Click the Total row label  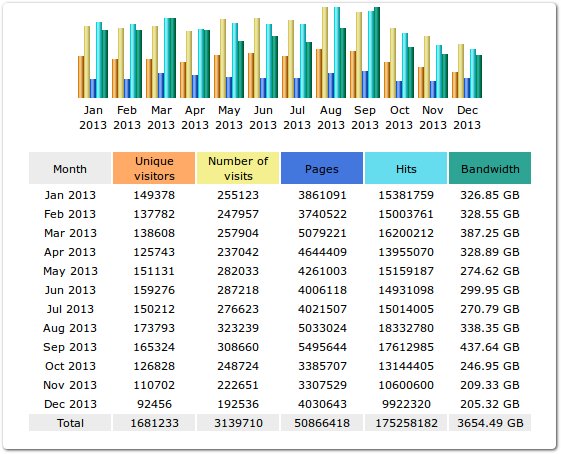70,423
